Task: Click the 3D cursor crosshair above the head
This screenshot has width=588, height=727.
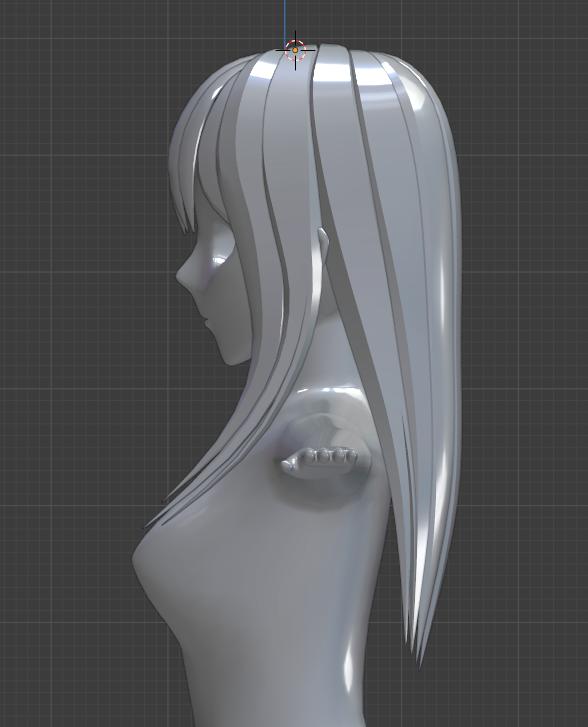Action: [x=295, y=50]
